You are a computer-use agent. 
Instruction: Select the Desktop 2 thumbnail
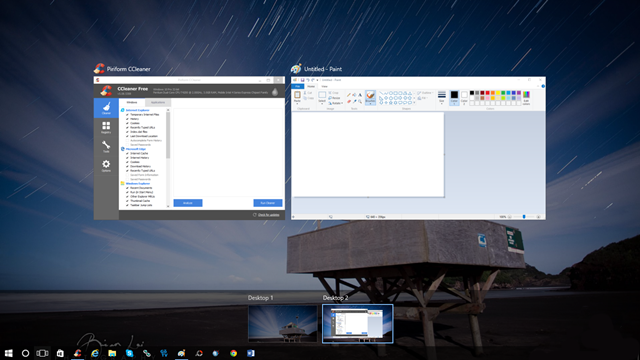[358, 324]
